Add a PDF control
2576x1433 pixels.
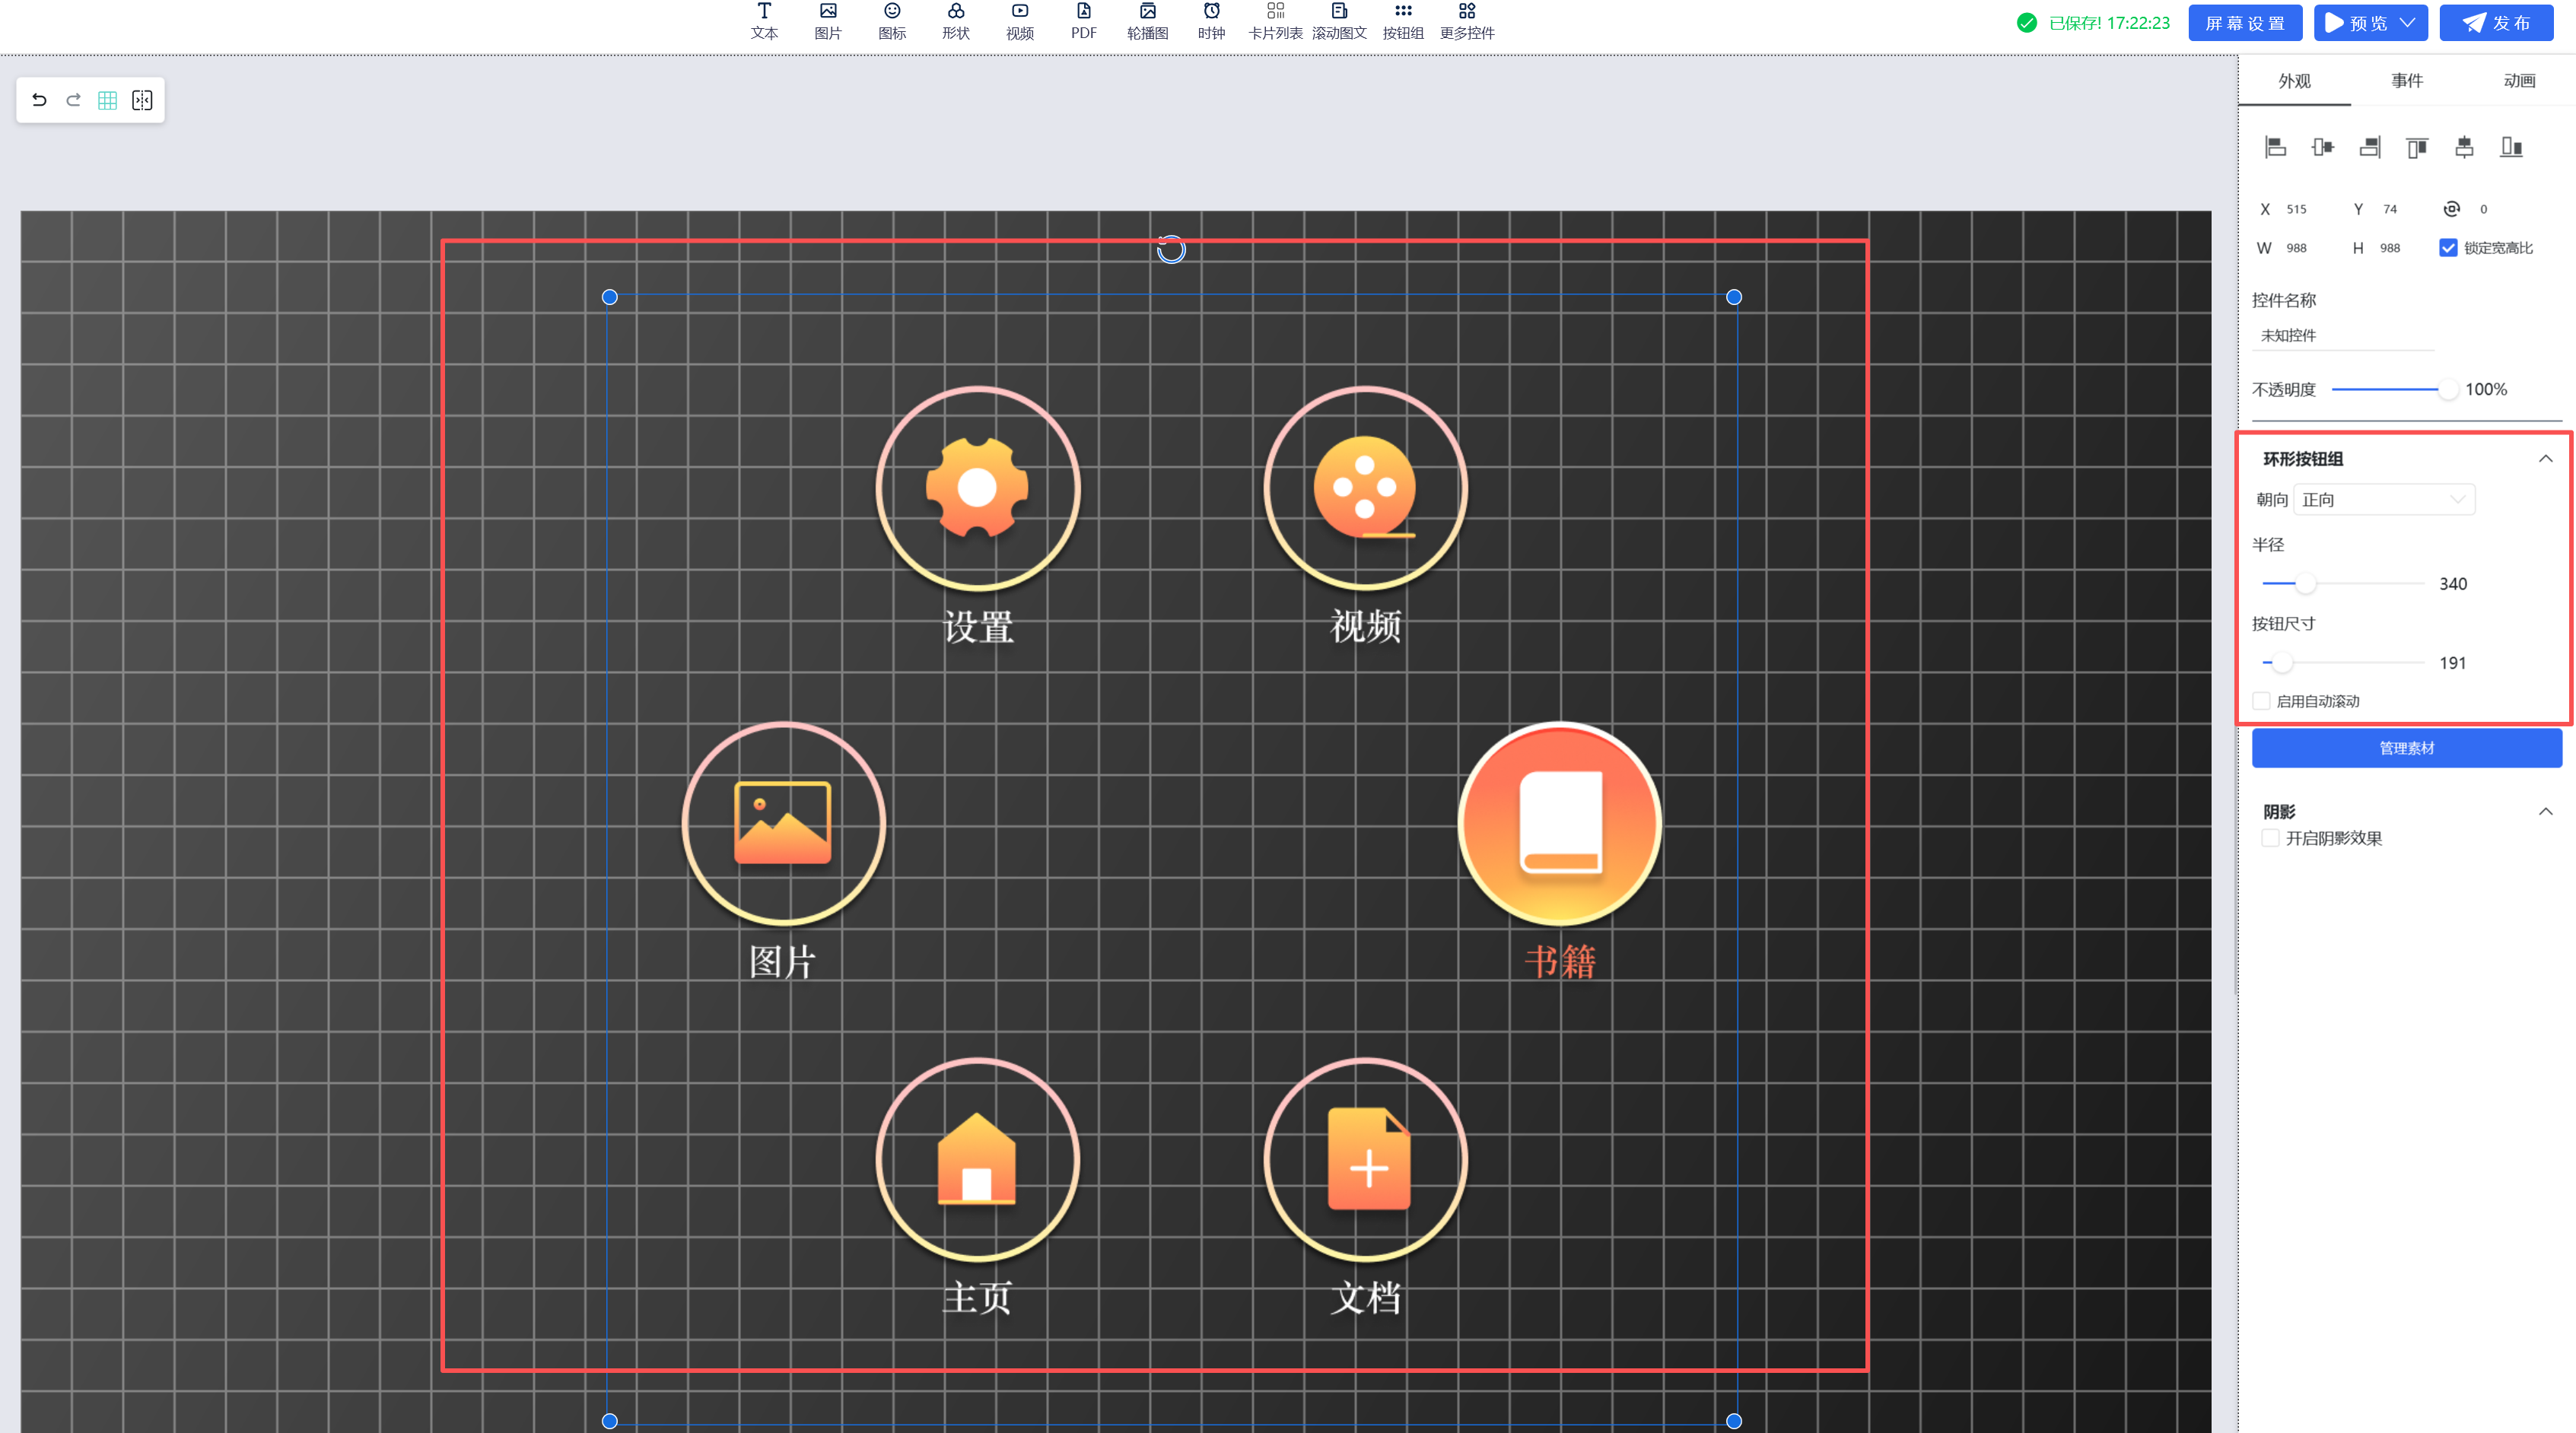[x=1084, y=21]
